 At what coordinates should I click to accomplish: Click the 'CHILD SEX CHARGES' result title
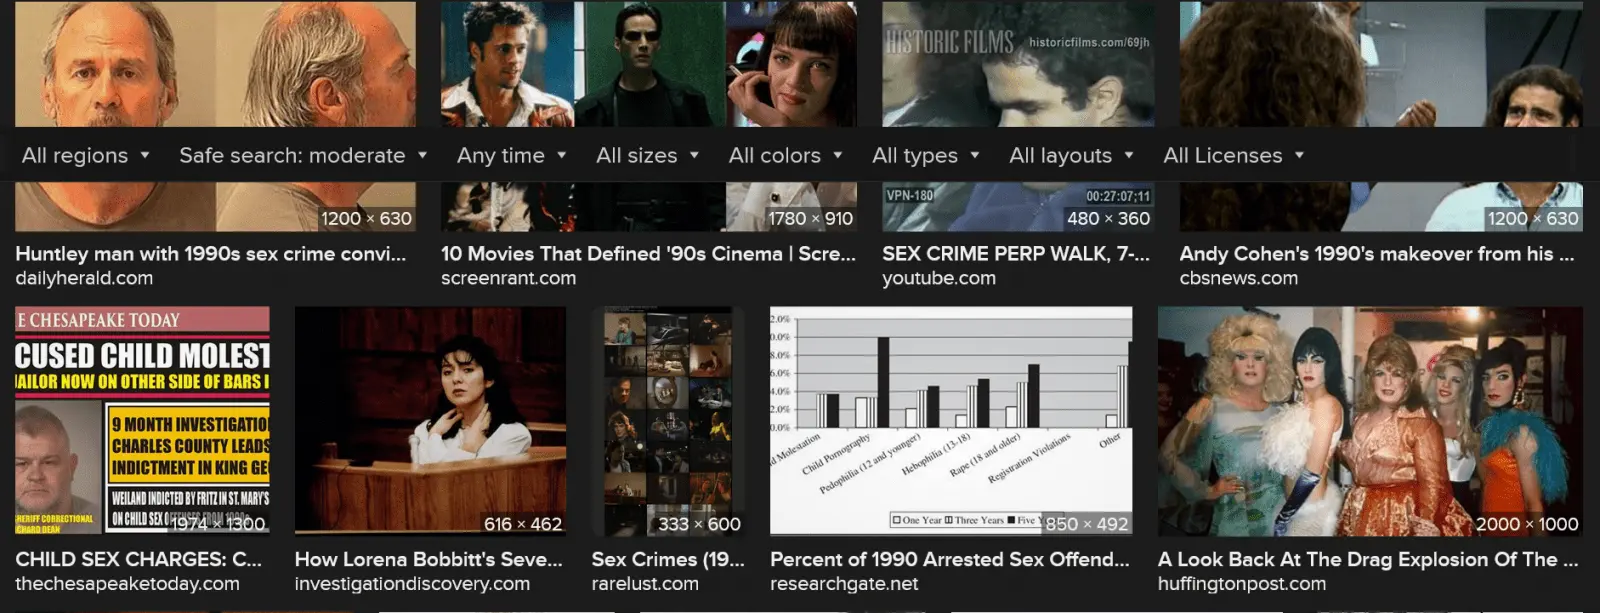(x=138, y=560)
